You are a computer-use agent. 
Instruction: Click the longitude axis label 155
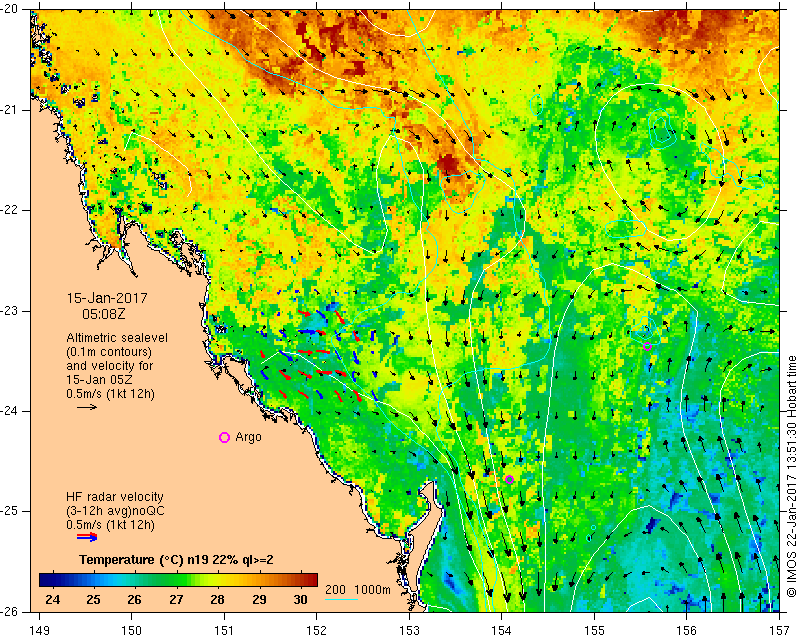click(594, 631)
